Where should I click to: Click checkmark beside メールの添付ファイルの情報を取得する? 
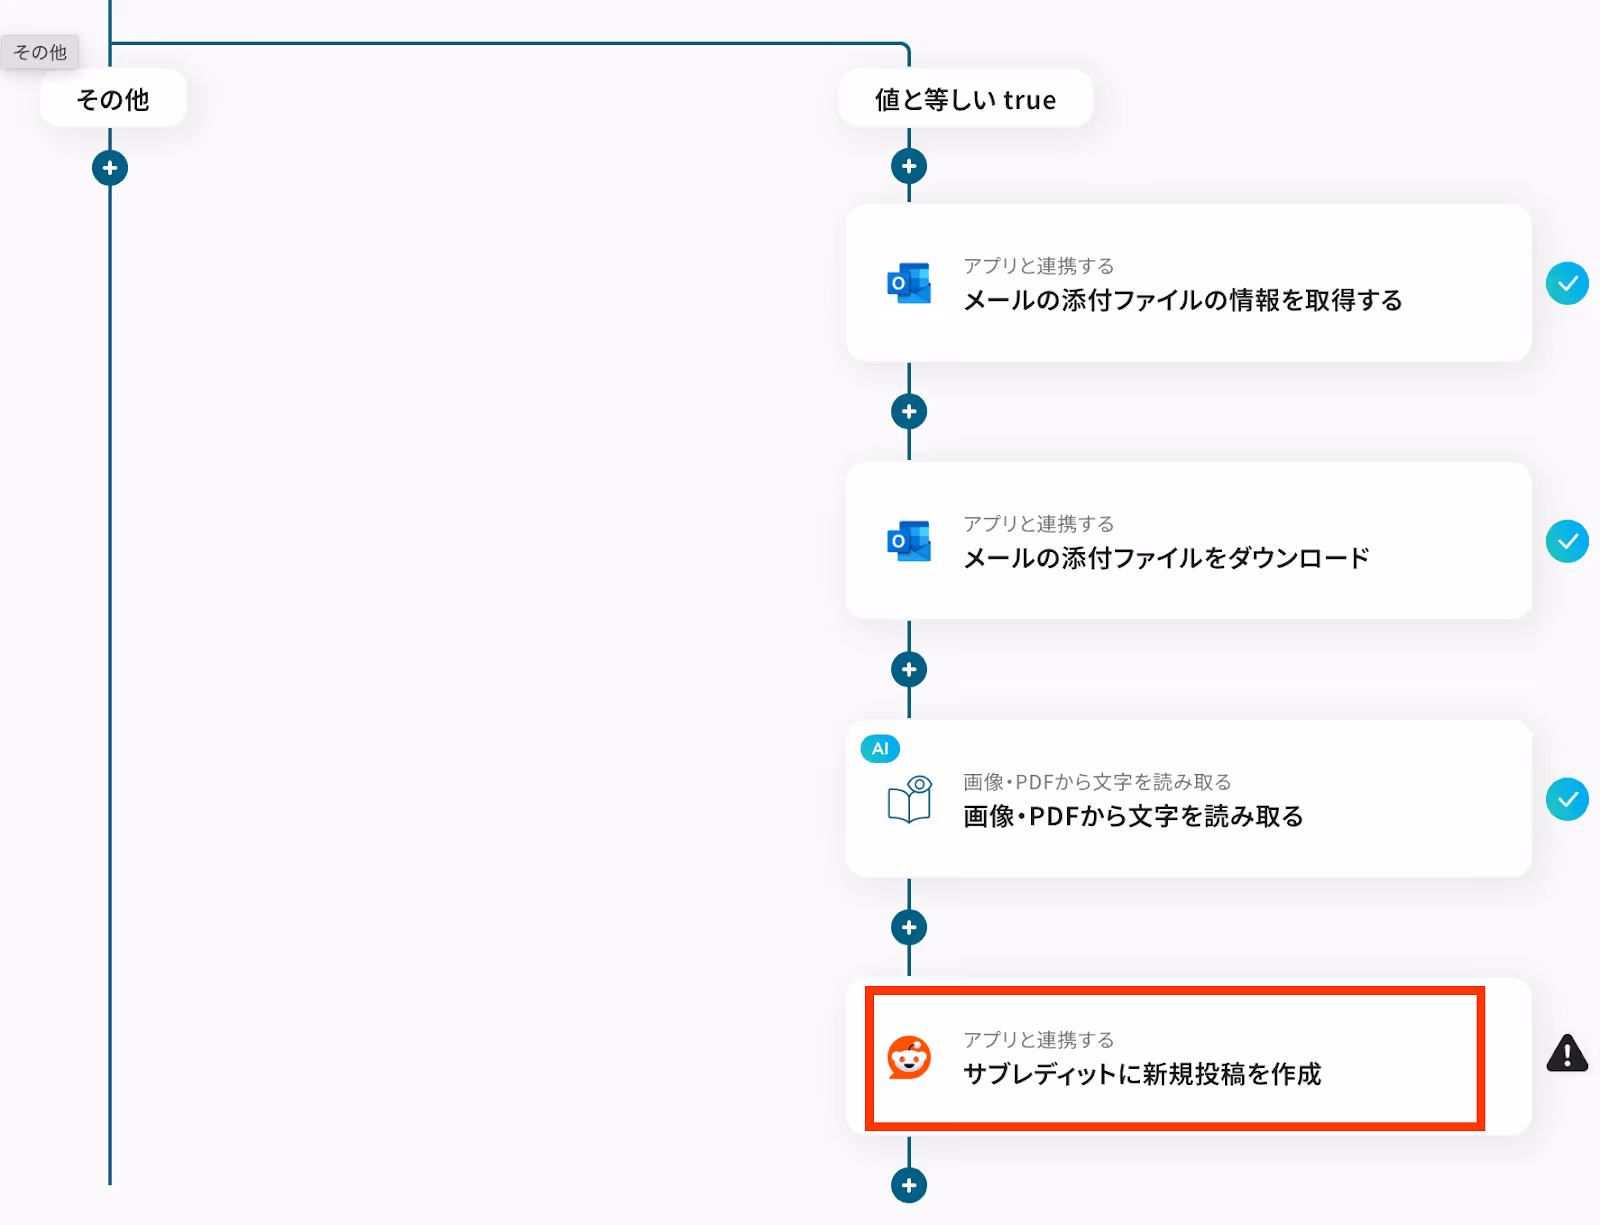pos(1567,283)
